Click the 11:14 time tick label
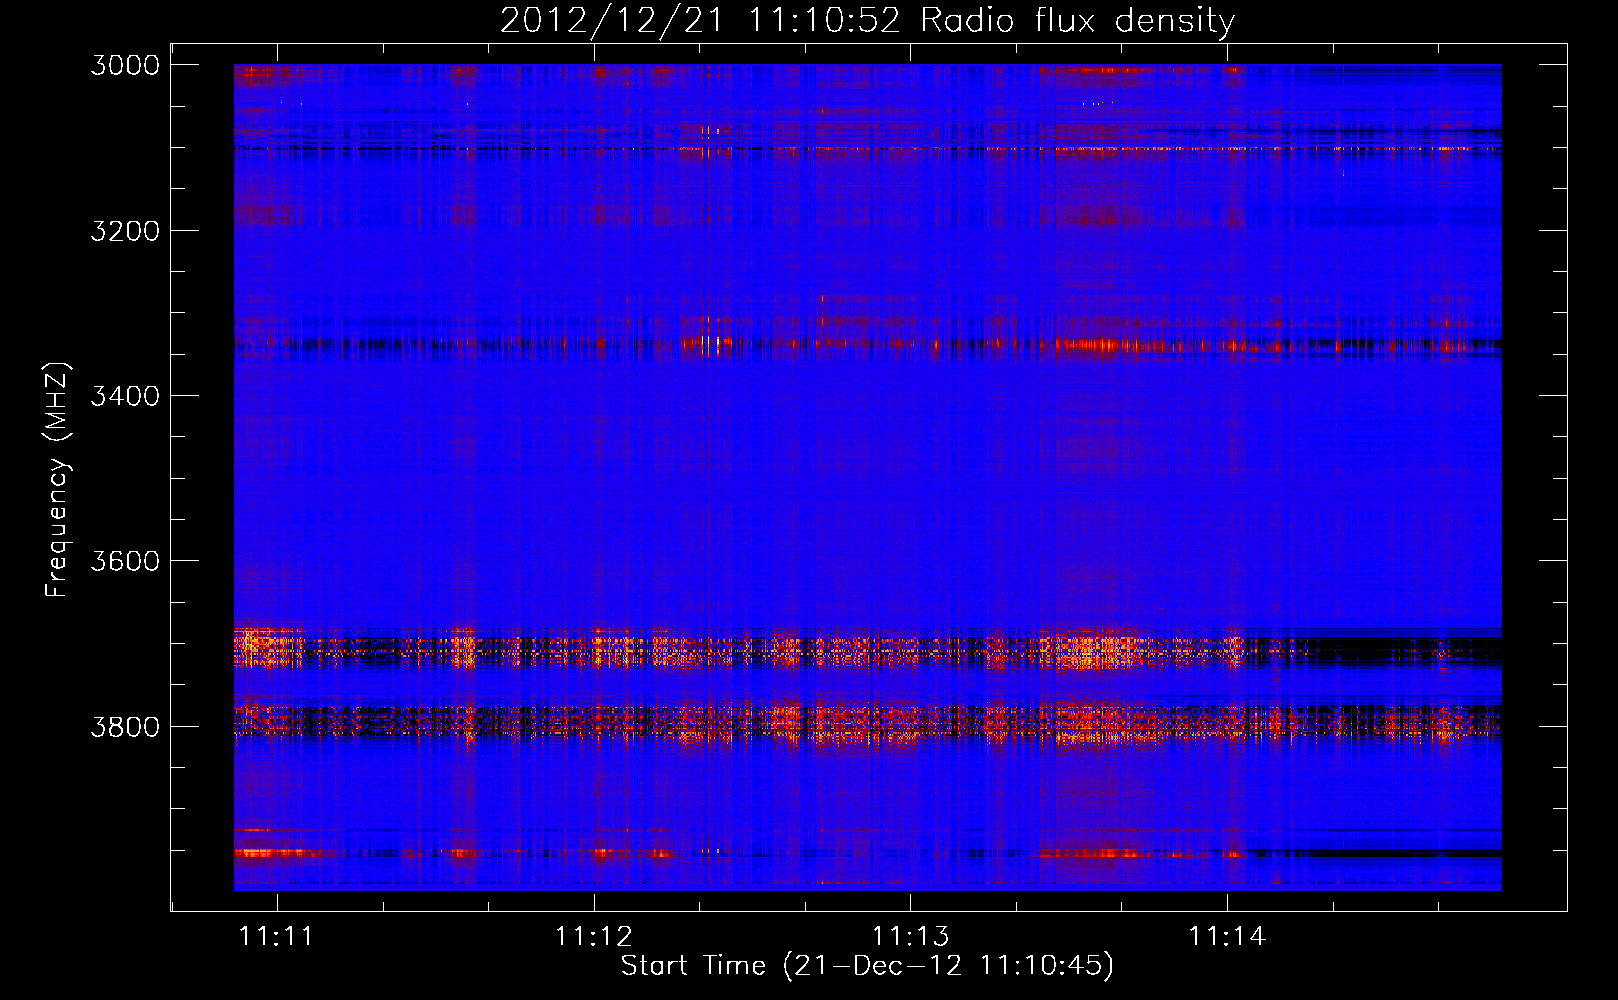This screenshot has height=1000, width=1618. click(1227, 937)
